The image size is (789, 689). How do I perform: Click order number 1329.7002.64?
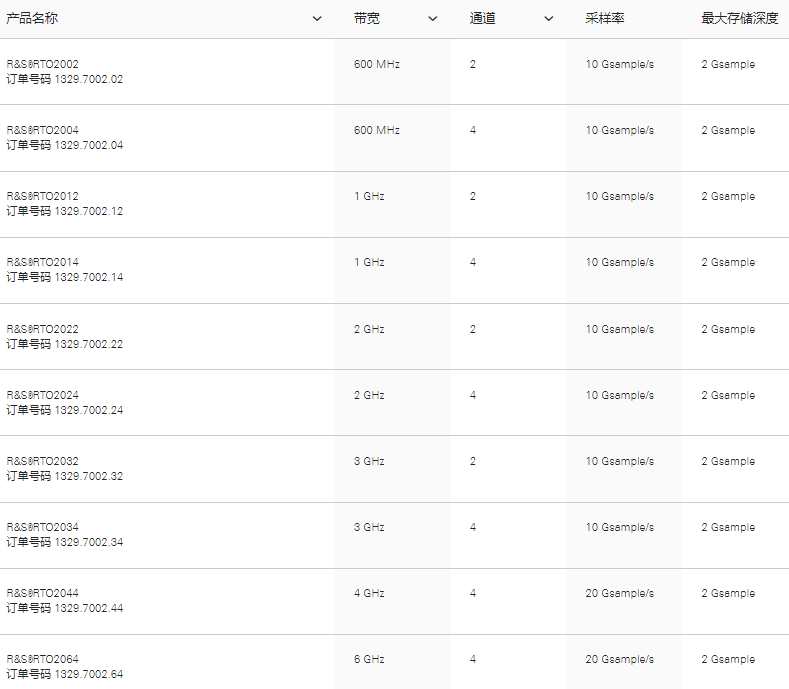tap(88, 674)
